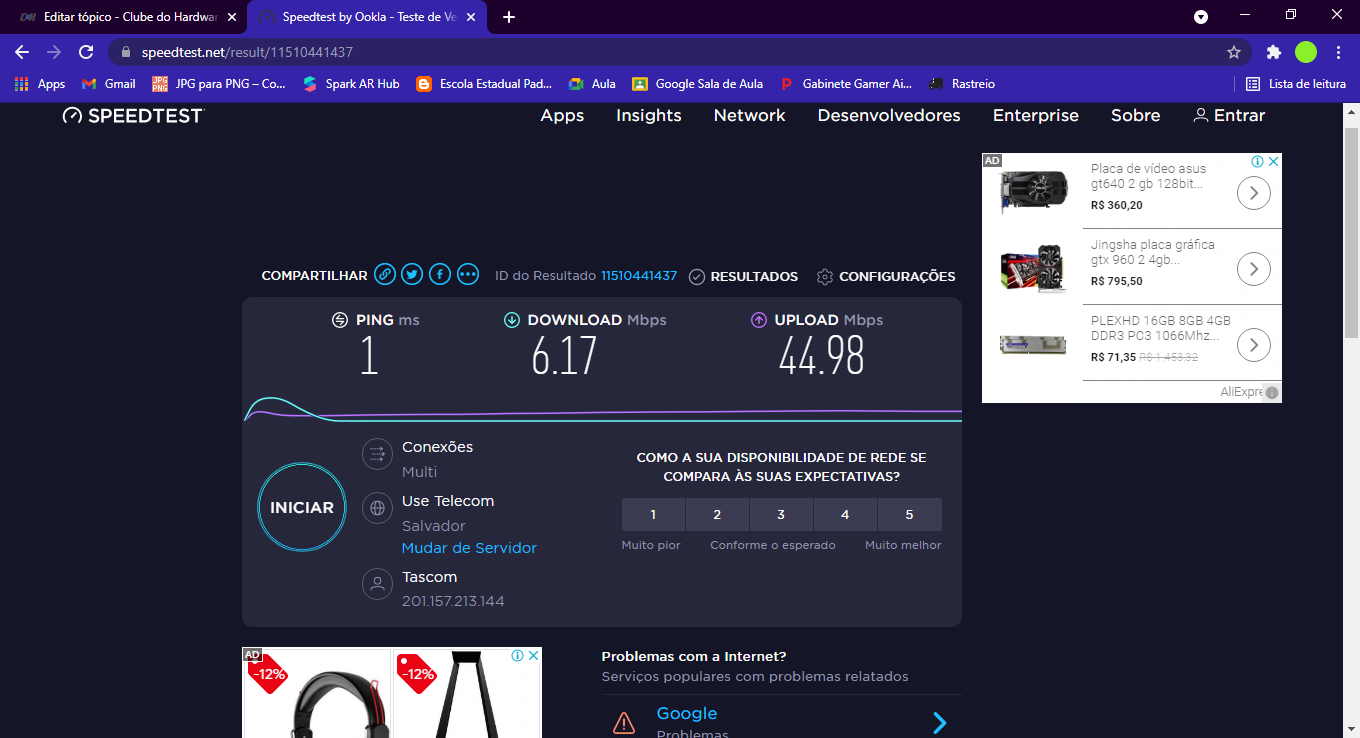The width and height of the screenshot is (1360, 738).
Task: Click the download arrow icon
Action: click(512, 320)
